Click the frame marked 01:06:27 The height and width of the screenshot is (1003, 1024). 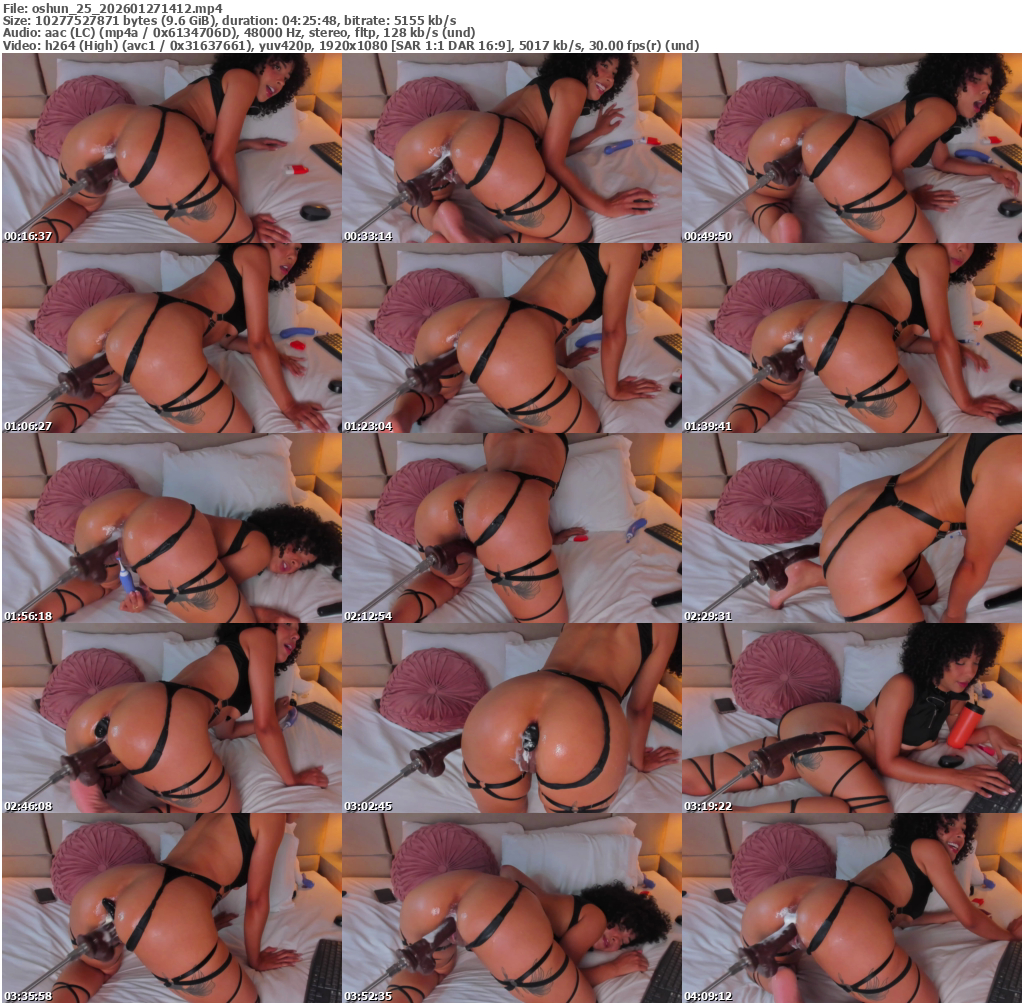172,338
